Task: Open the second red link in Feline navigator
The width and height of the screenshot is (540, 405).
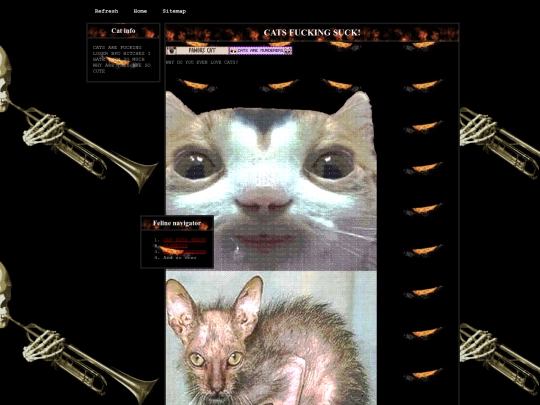Action: (x=175, y=246)
